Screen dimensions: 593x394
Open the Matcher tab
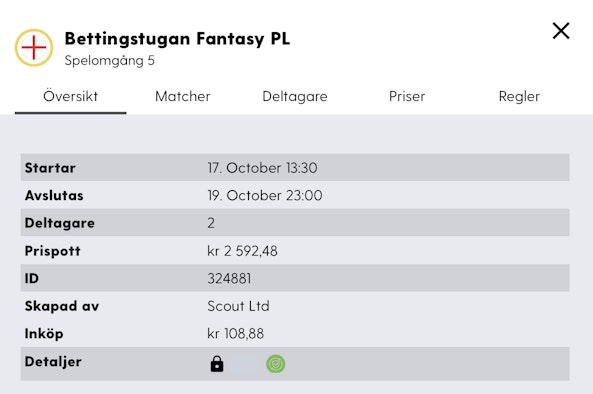(183, 96)
